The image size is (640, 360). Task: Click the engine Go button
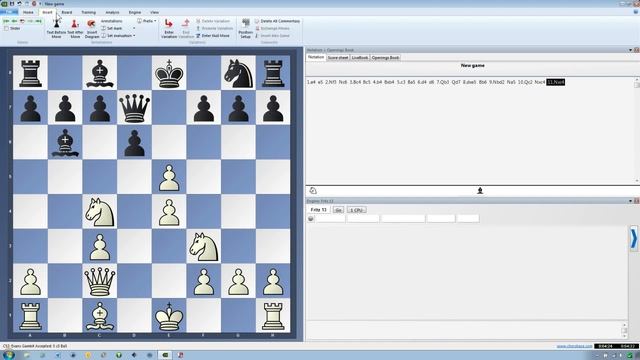tap(338, 210)
